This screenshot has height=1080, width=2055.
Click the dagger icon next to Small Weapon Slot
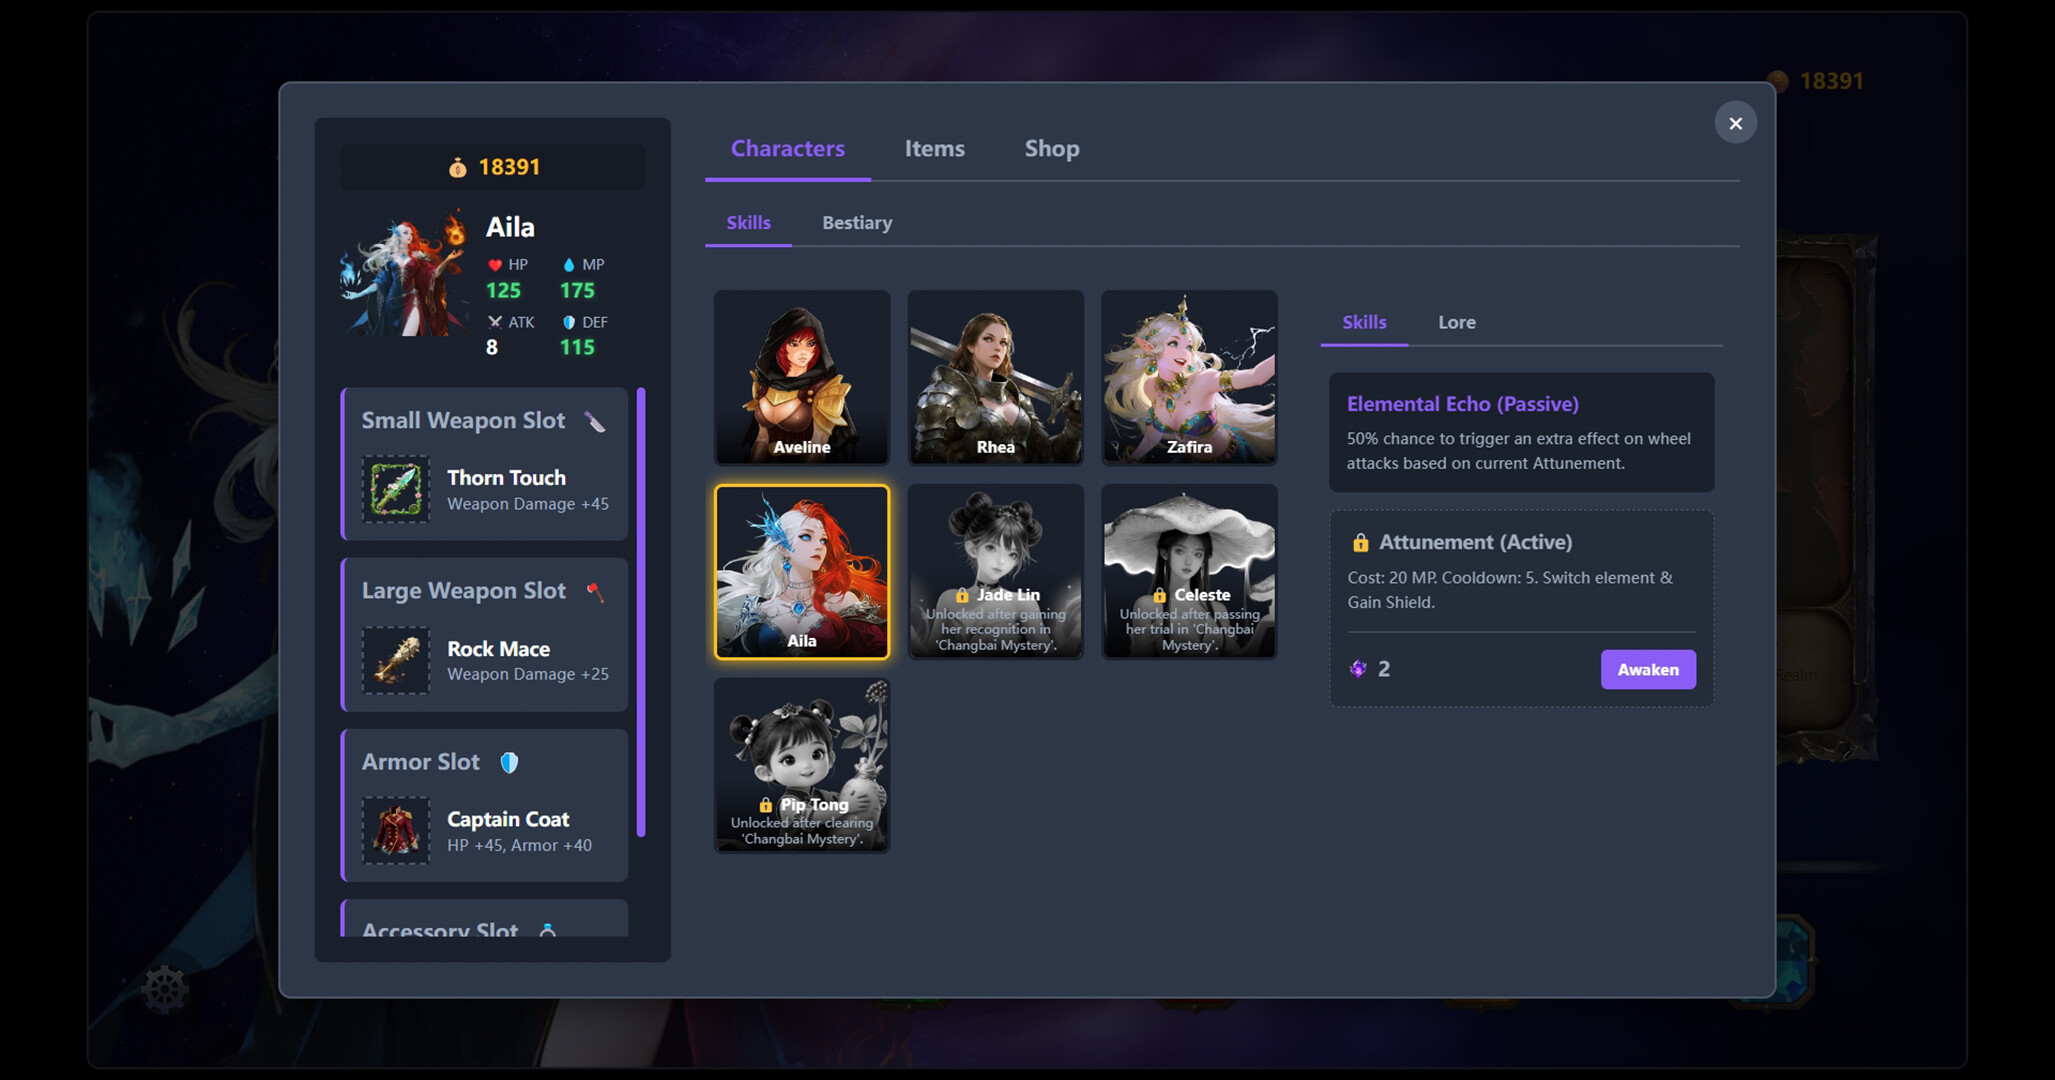pyautogui.click(x=597, y=420)
